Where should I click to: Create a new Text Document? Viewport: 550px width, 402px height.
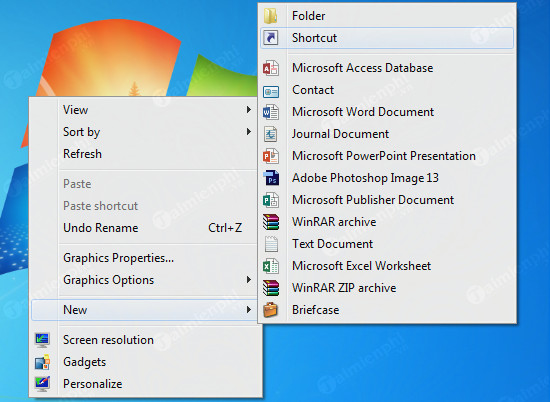[387, 244]
